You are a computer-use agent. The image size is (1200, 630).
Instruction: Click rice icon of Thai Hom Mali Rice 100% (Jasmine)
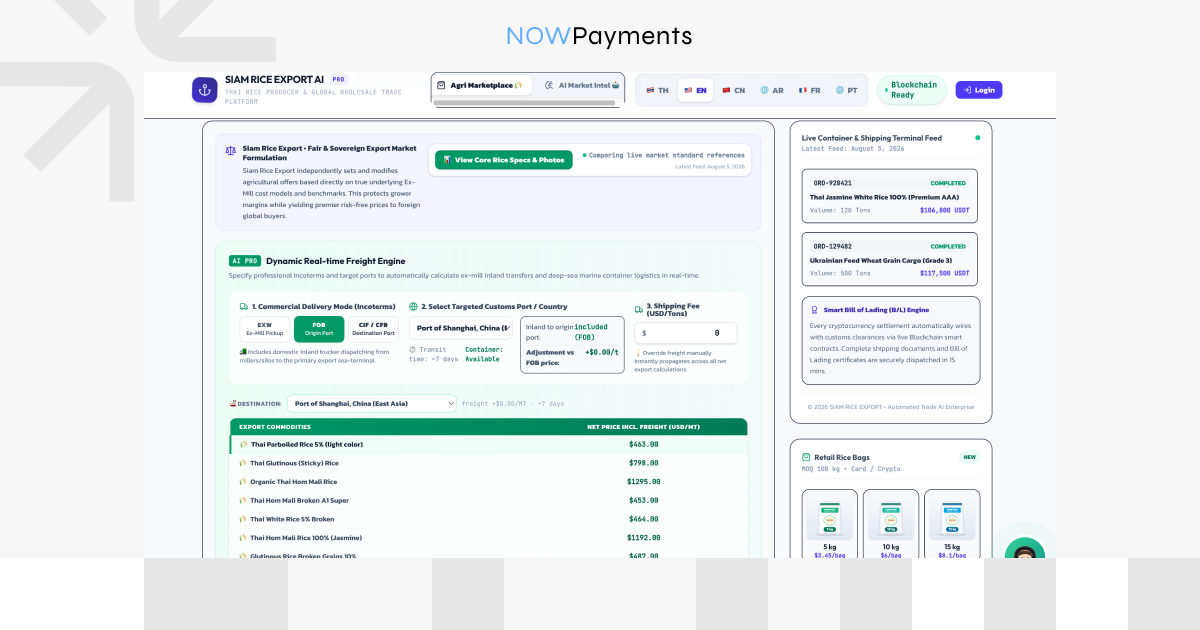(x=243, y=538)
